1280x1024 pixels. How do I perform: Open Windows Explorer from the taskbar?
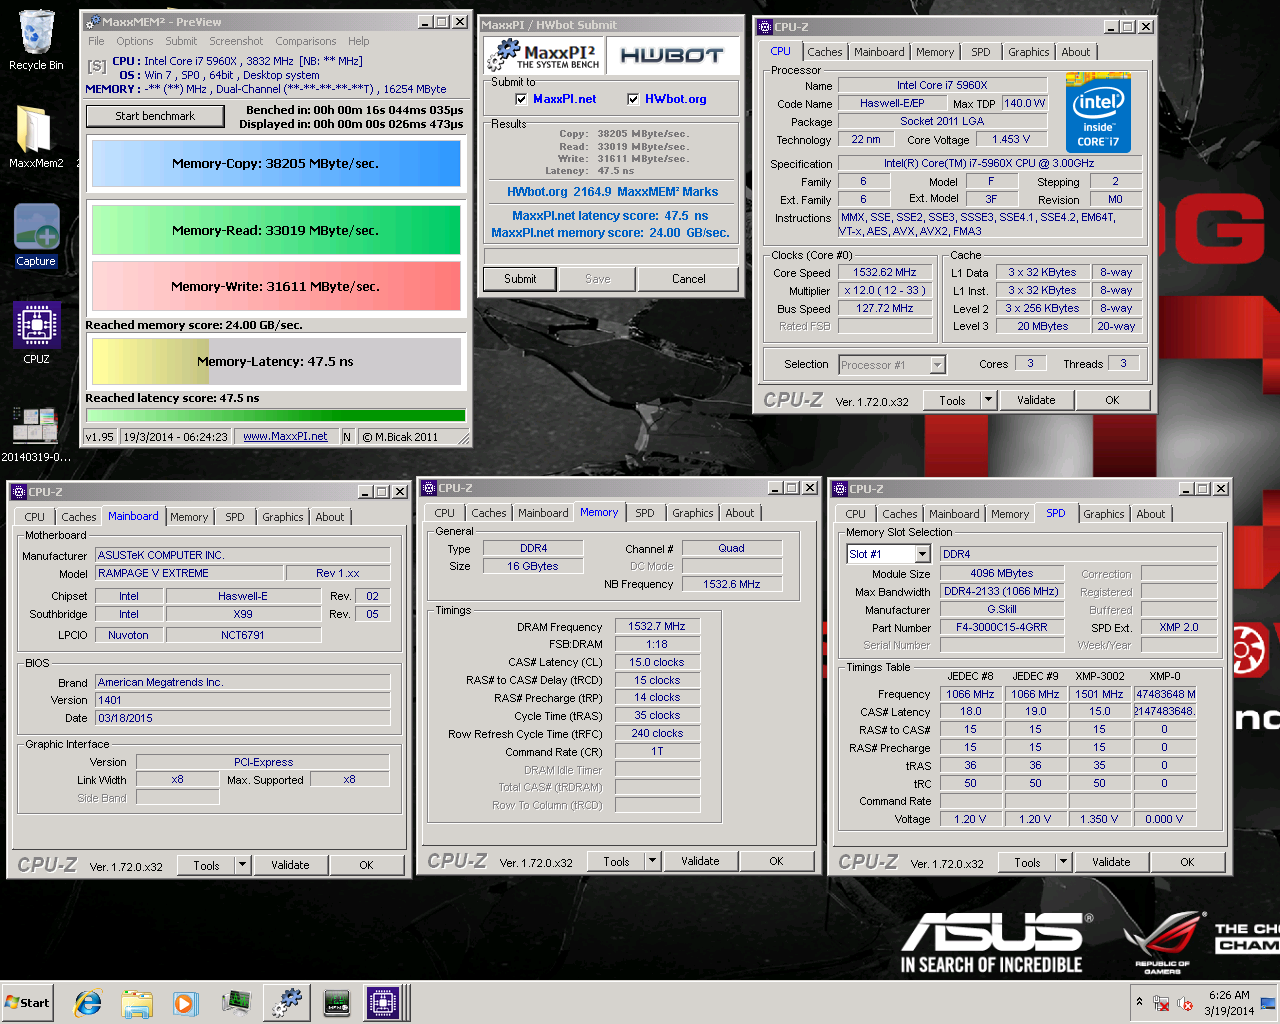(137, 1003)
